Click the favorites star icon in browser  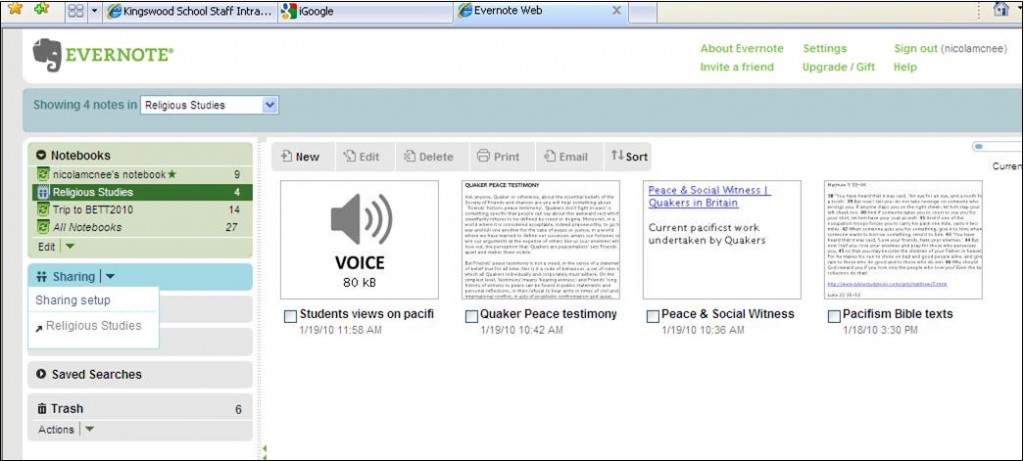click(x=15, y=9)
